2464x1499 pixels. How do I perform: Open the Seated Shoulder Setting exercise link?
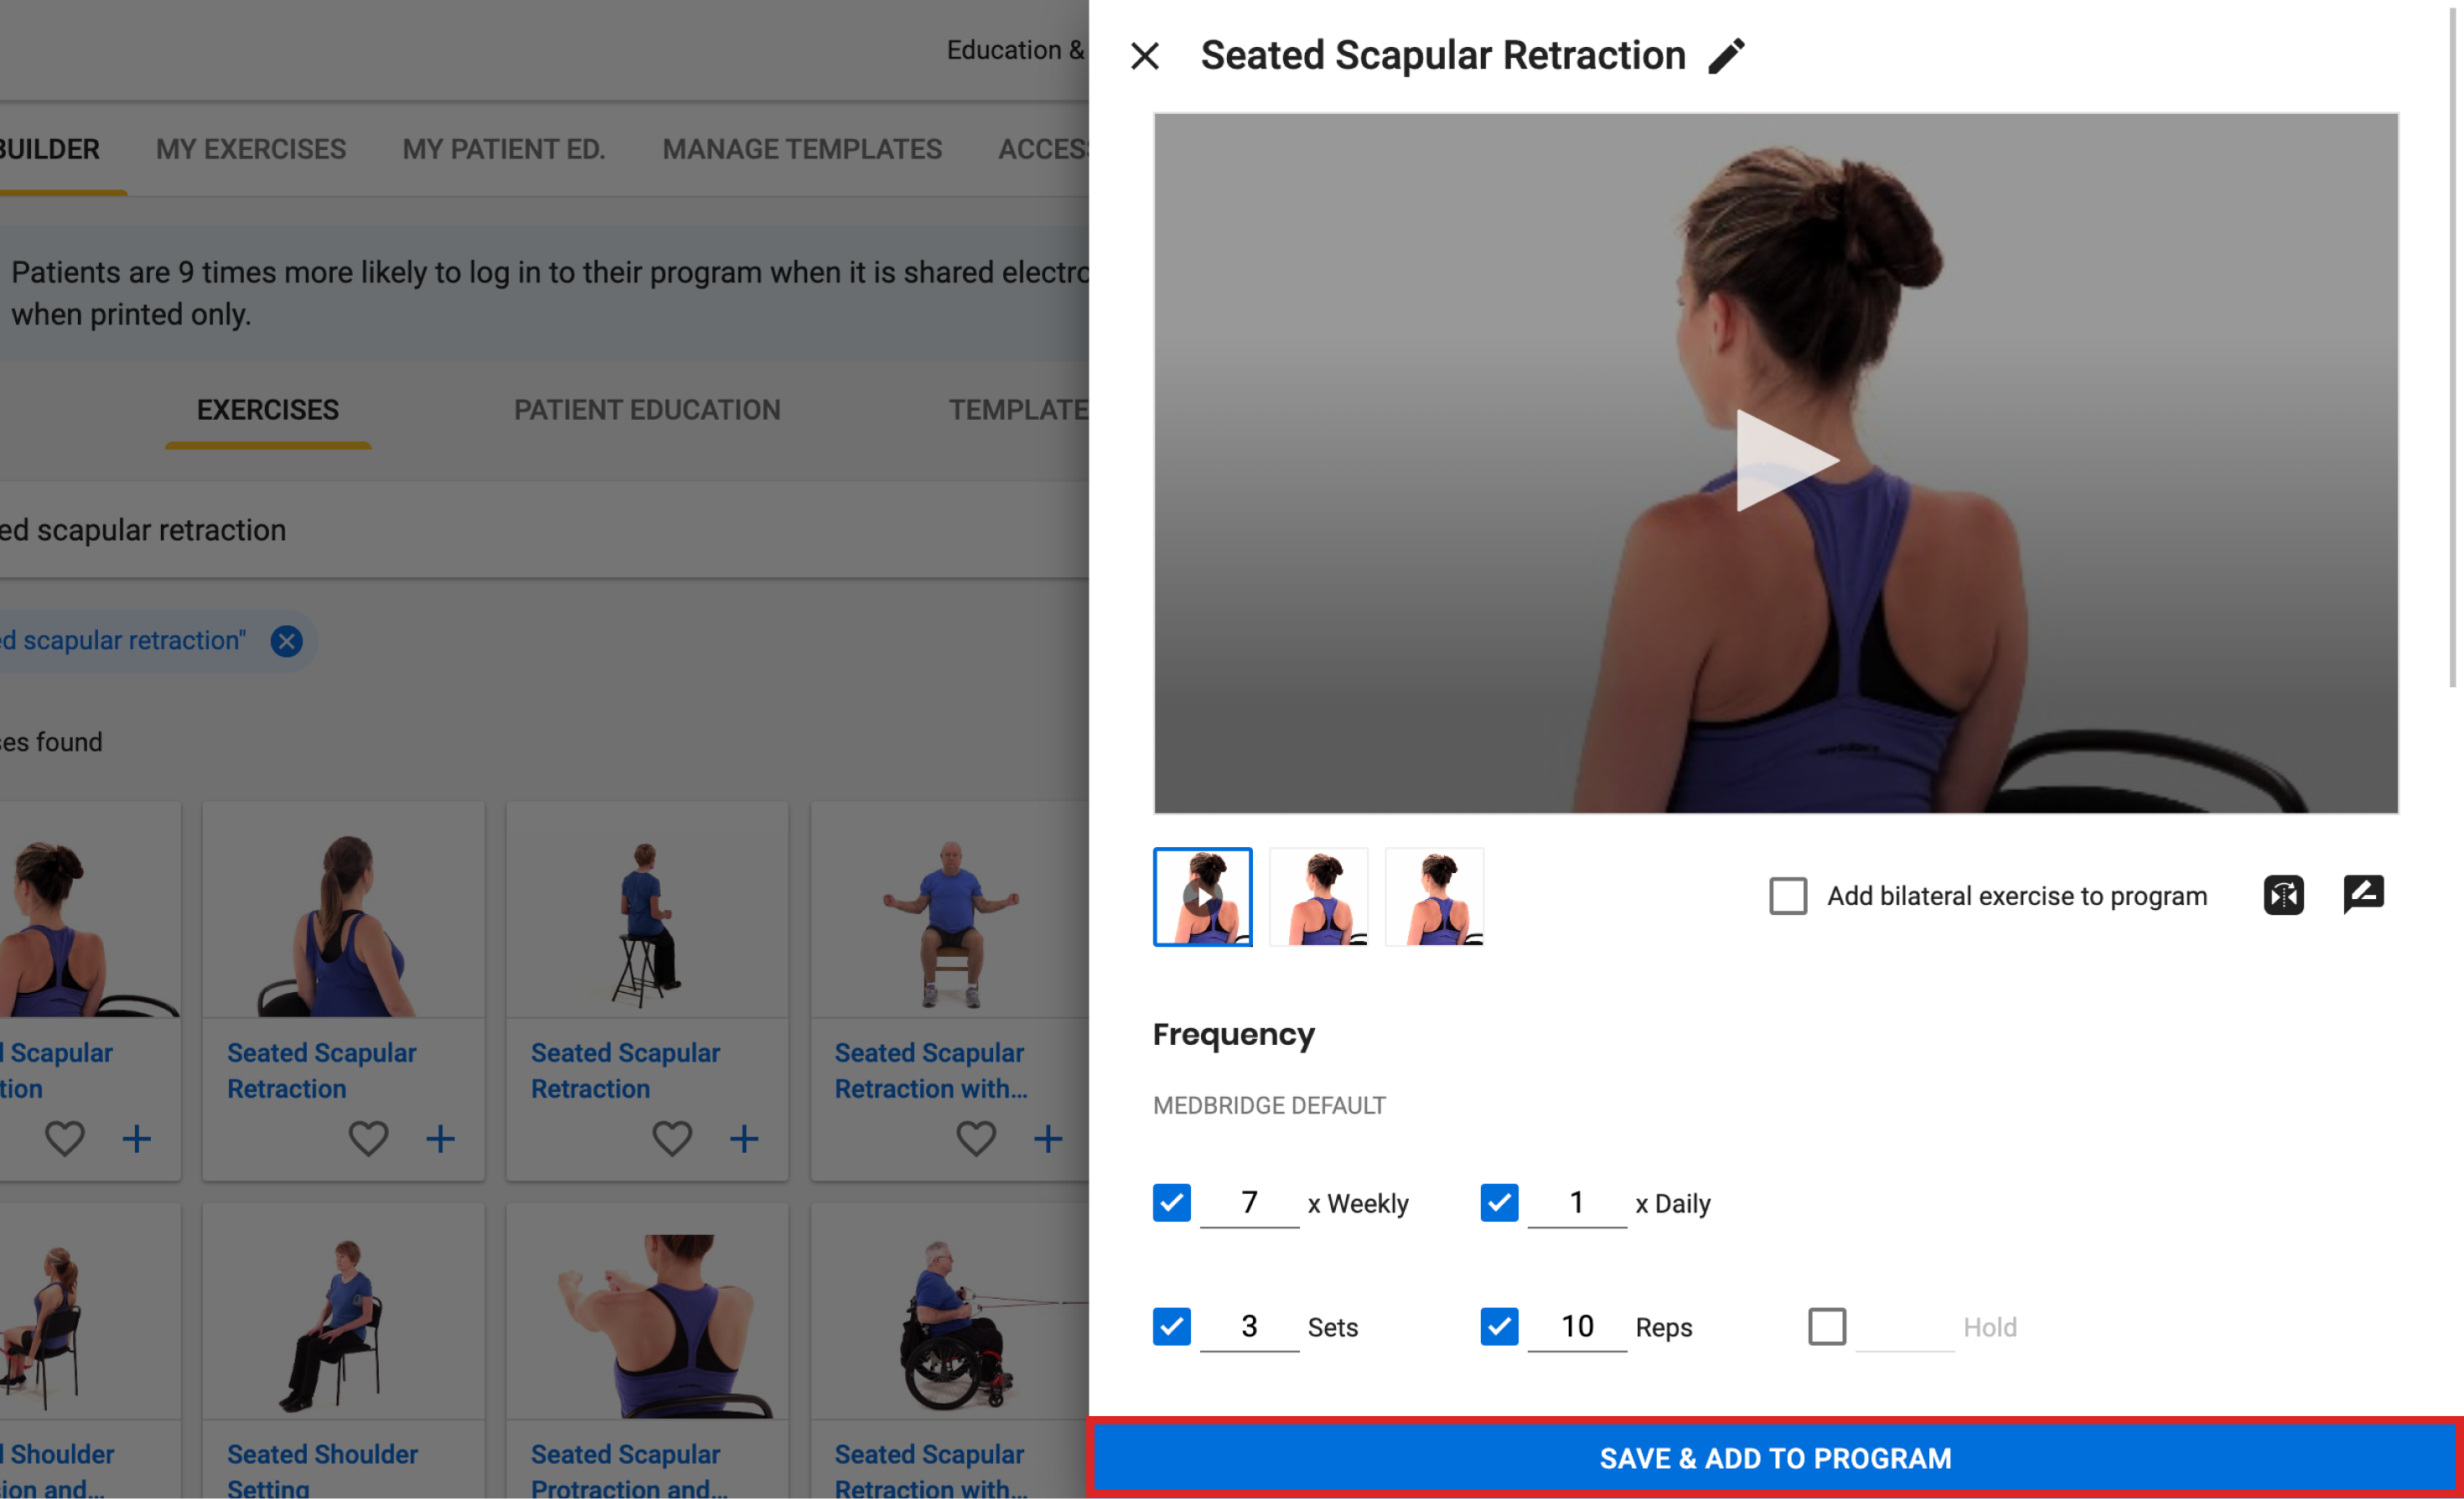322,1470
